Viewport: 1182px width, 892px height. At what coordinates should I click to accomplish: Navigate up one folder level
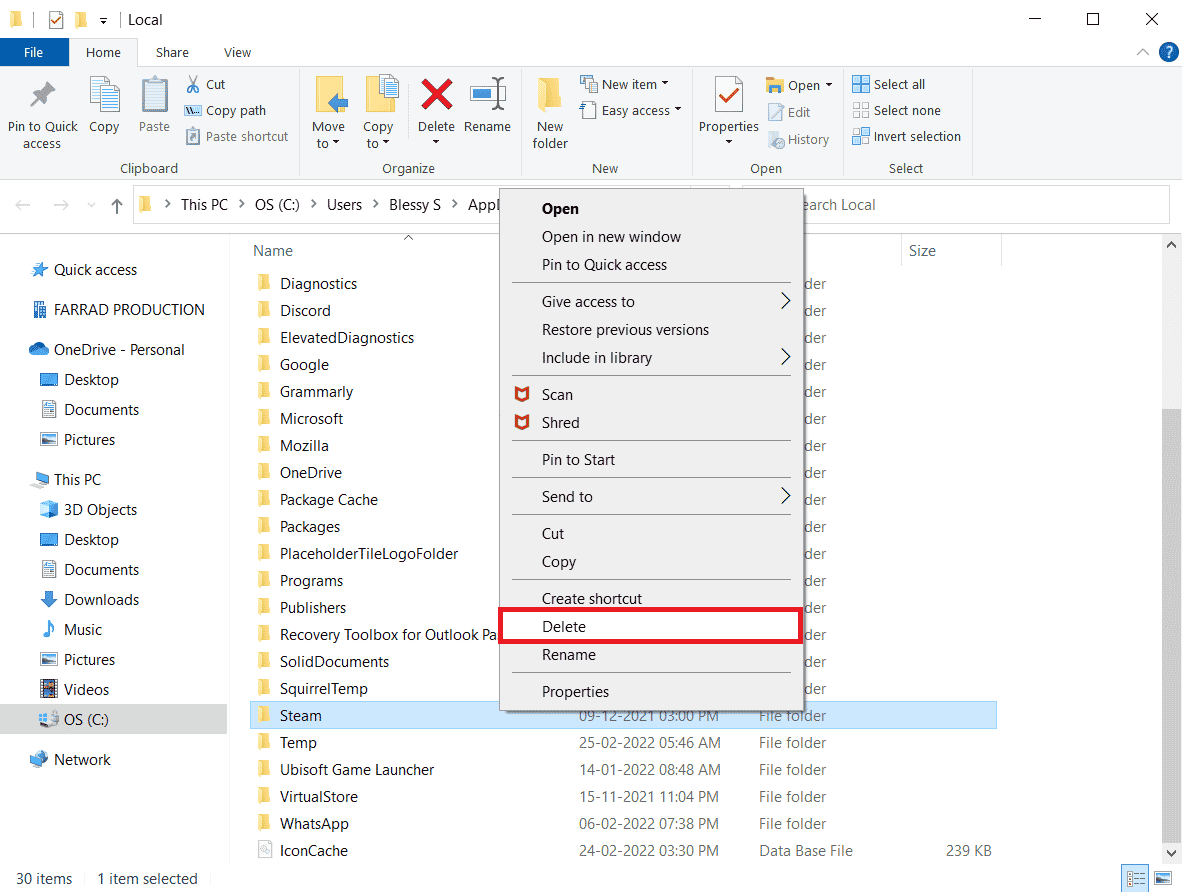[x=117, y=204]
